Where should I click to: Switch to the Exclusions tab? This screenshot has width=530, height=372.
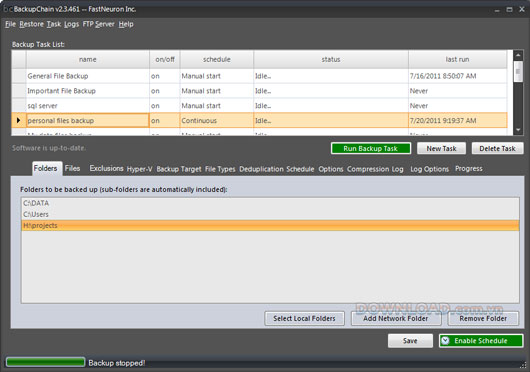(x=106, y=168)
